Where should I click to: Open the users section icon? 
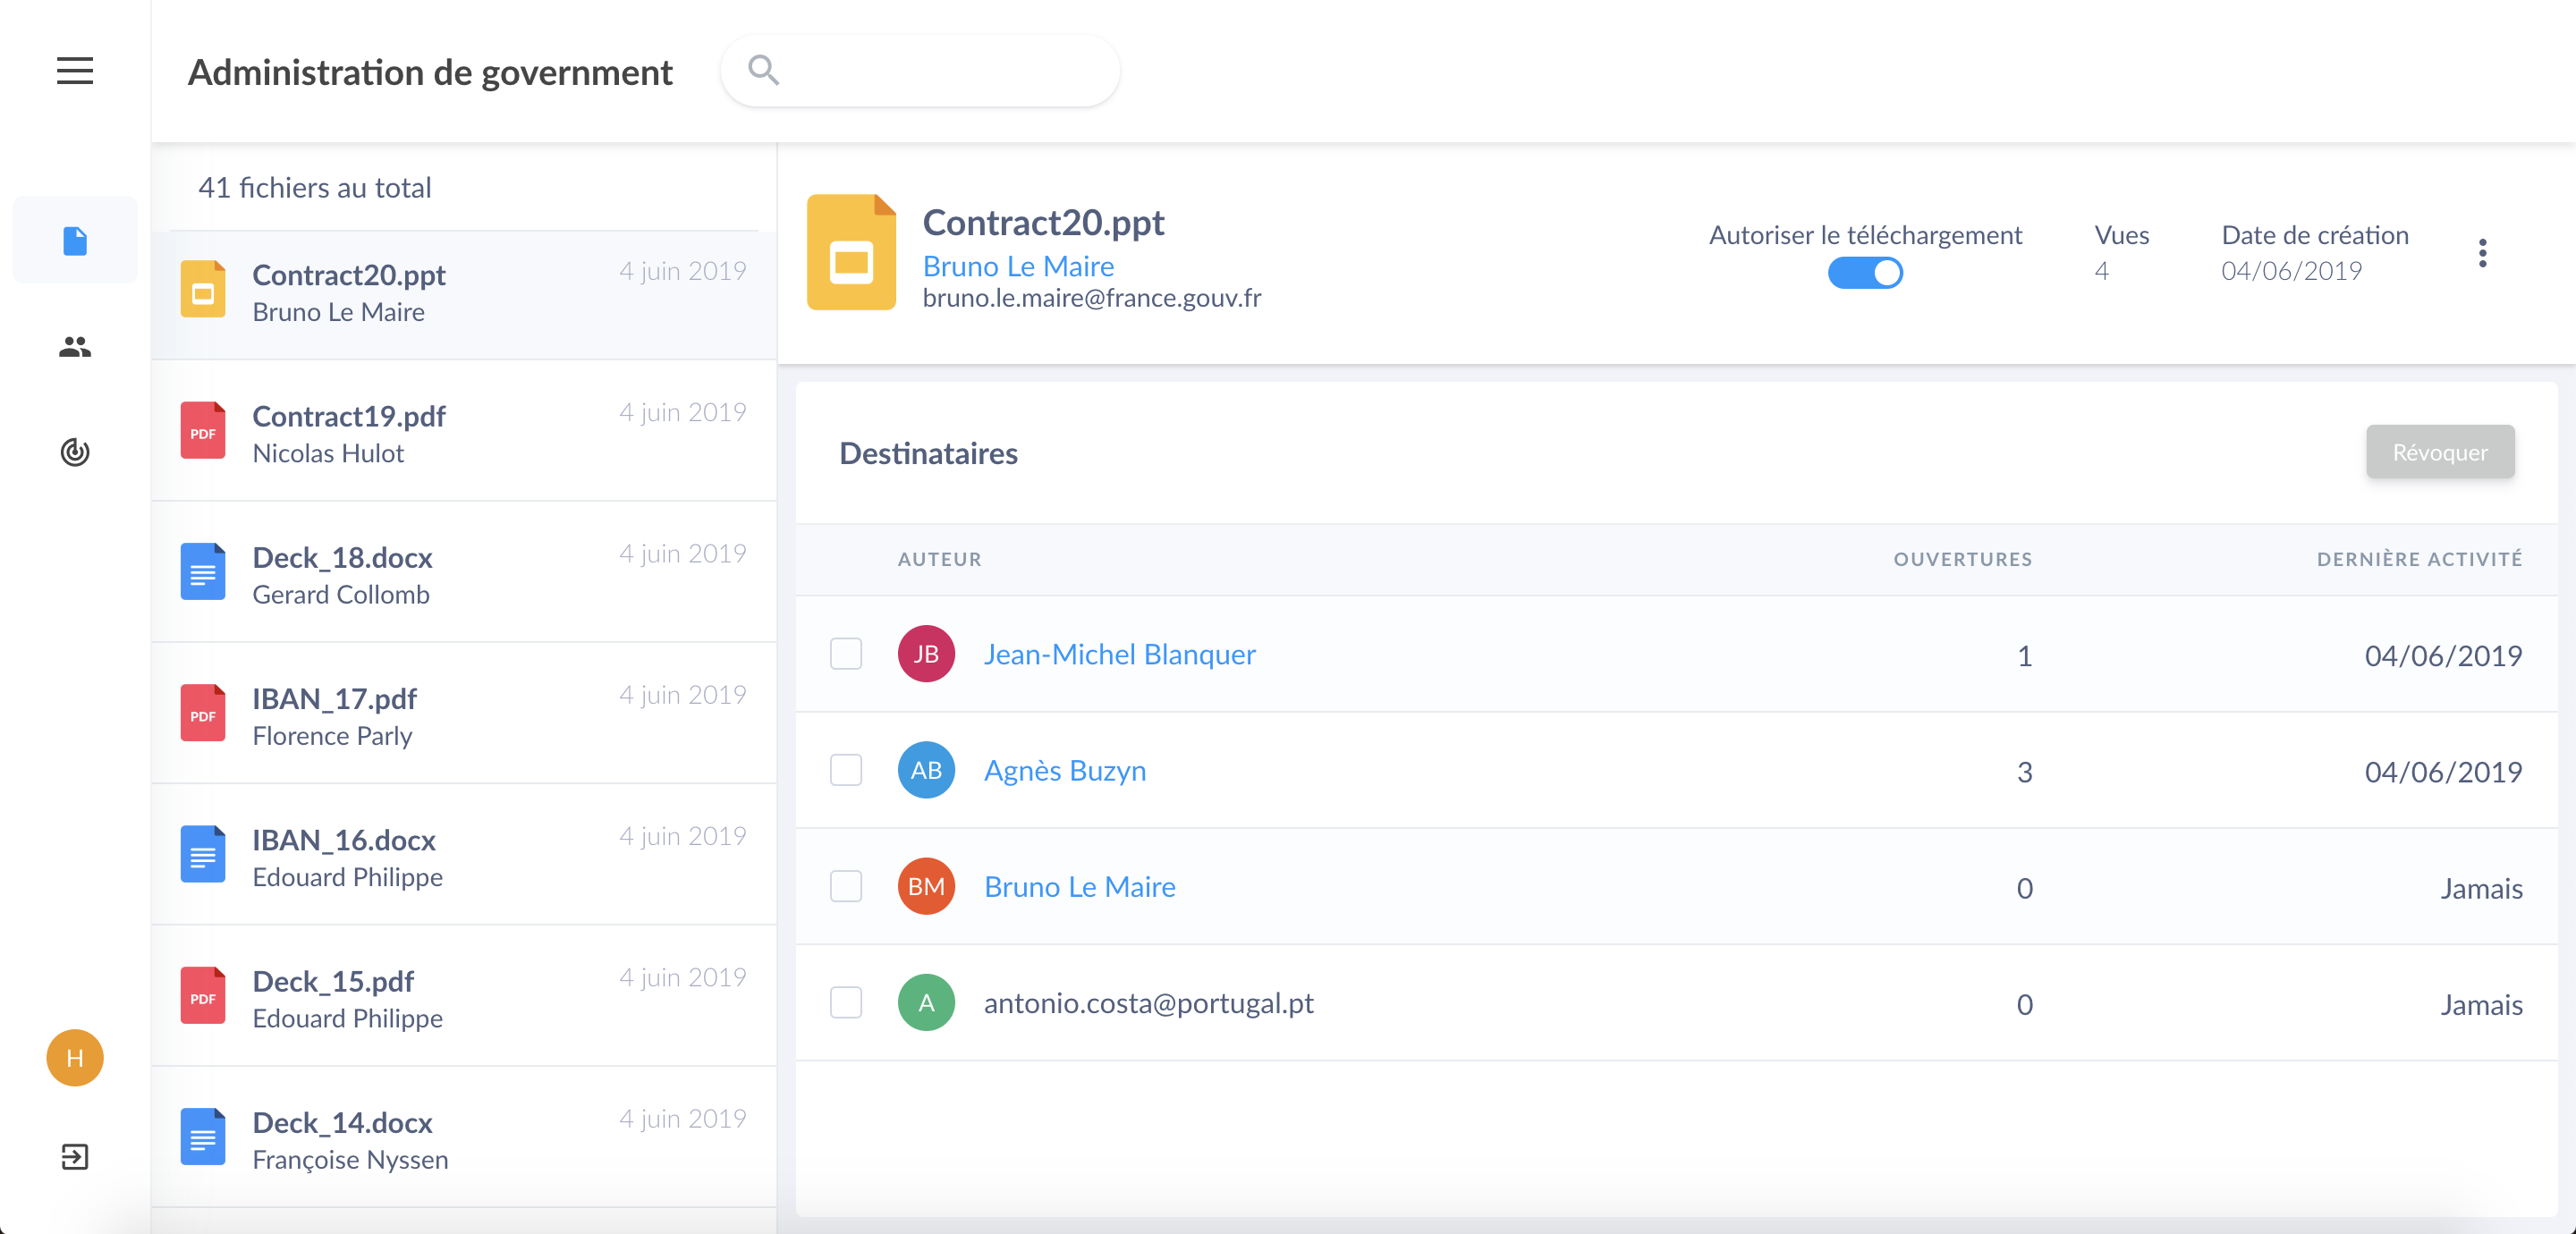[75, 347]
